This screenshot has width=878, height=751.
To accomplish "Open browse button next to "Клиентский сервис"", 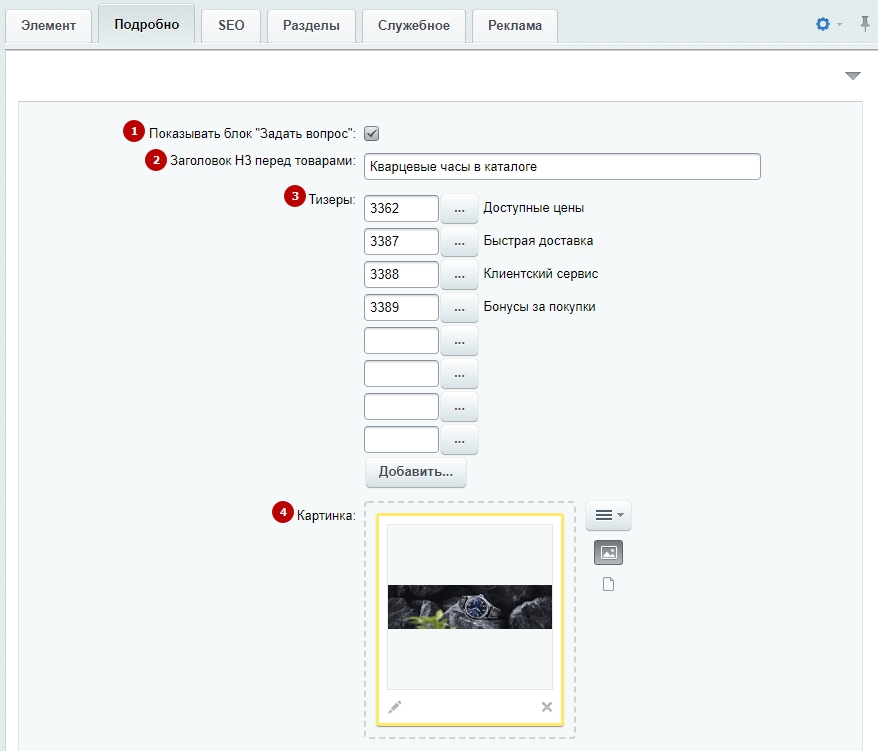I will pyautogui.click(x=459, y=274).
